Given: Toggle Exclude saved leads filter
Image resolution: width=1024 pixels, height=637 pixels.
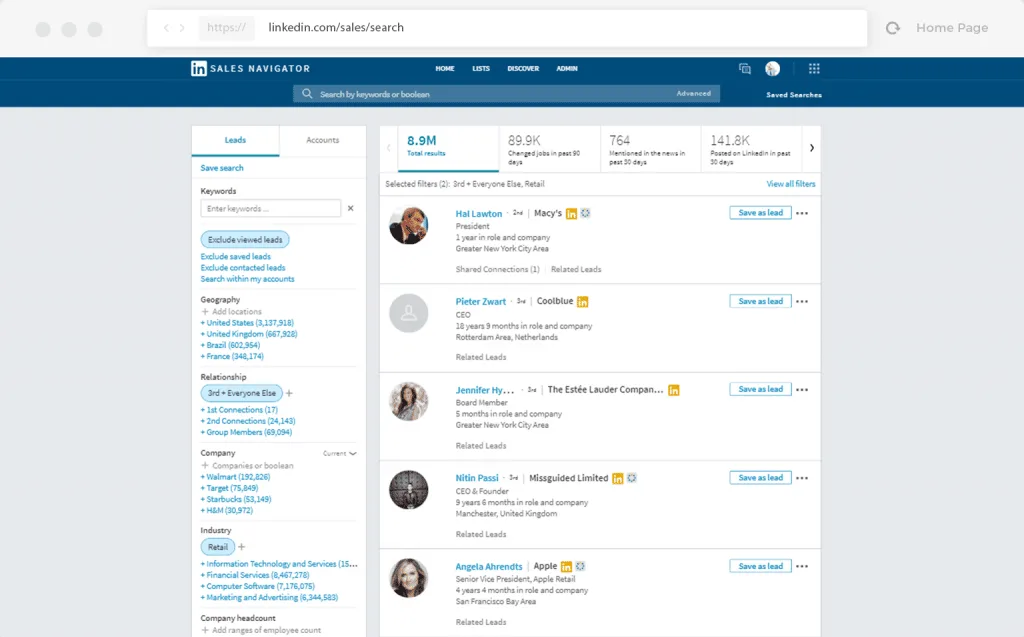Looking at the screenshot, I should (235, 257).
